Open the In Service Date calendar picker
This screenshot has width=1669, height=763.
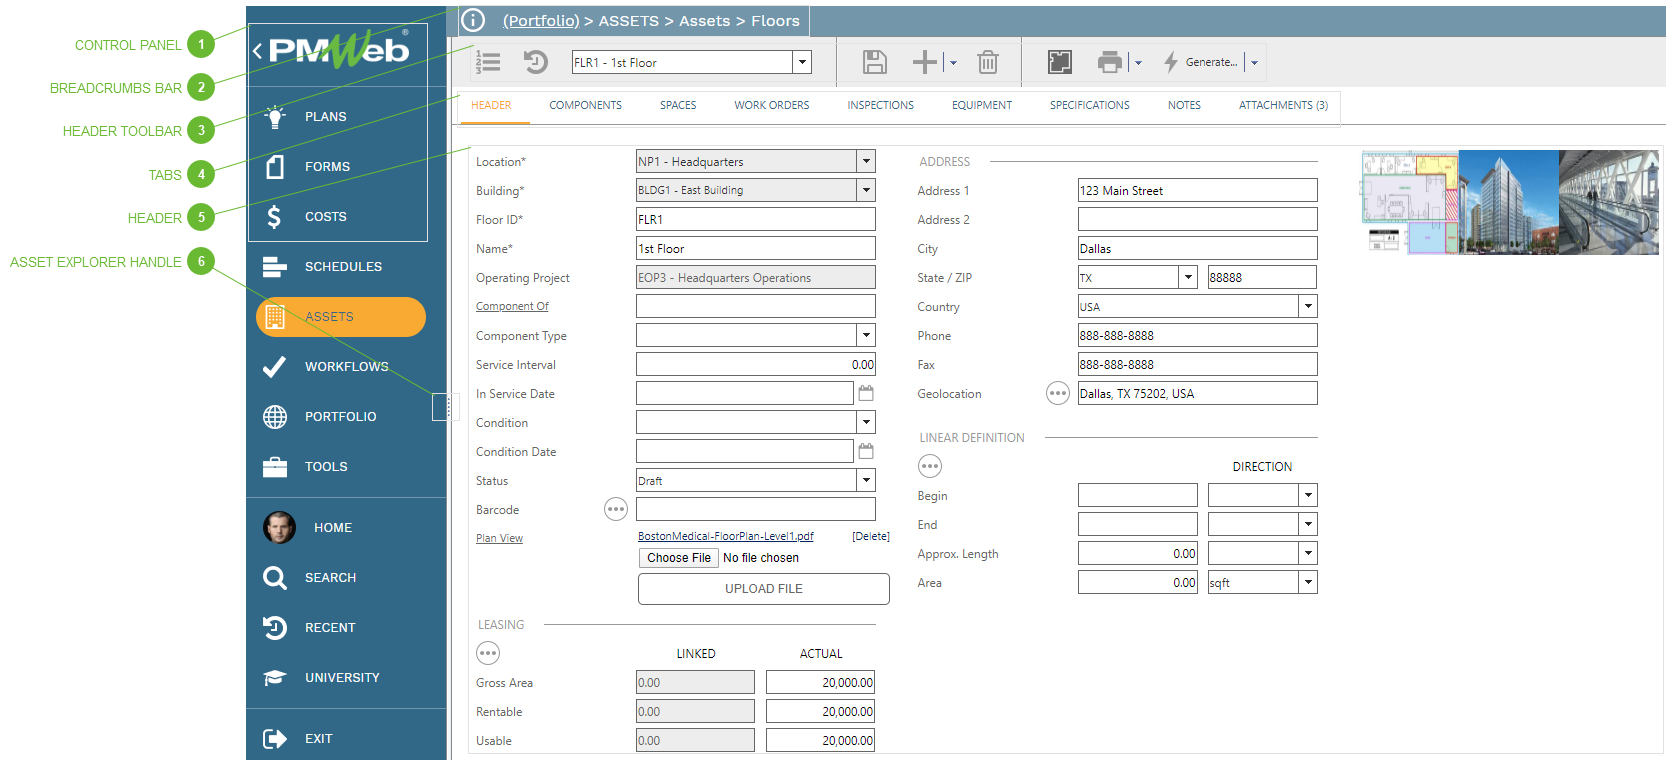click(866, 394)
